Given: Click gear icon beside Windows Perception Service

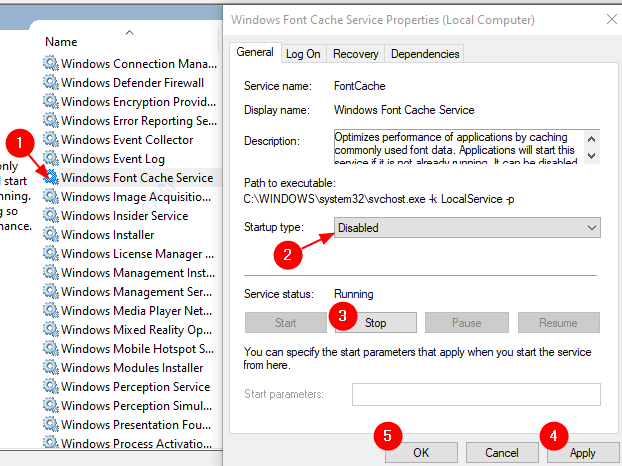Looking at the screenshot, I should (51, 387).
